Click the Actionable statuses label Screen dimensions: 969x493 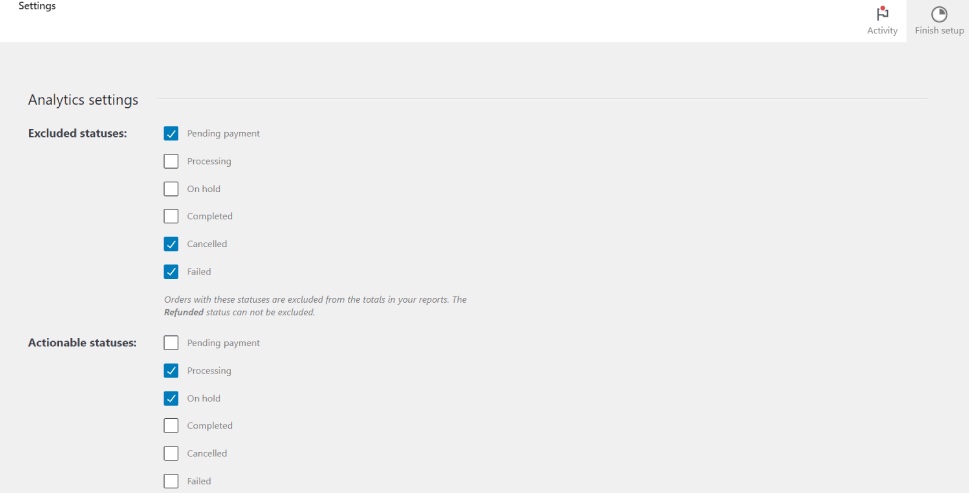pos(82,343)
